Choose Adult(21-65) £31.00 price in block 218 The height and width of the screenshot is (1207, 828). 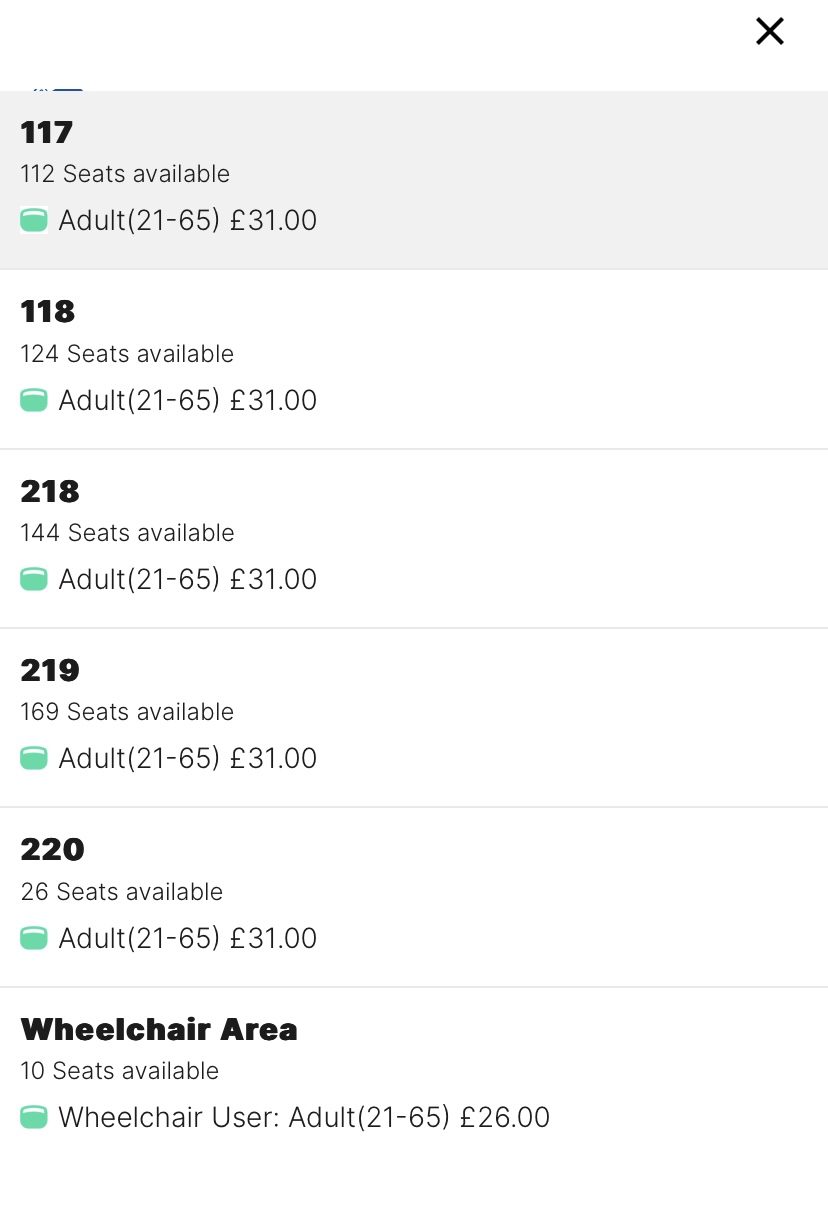pos(188,580)
